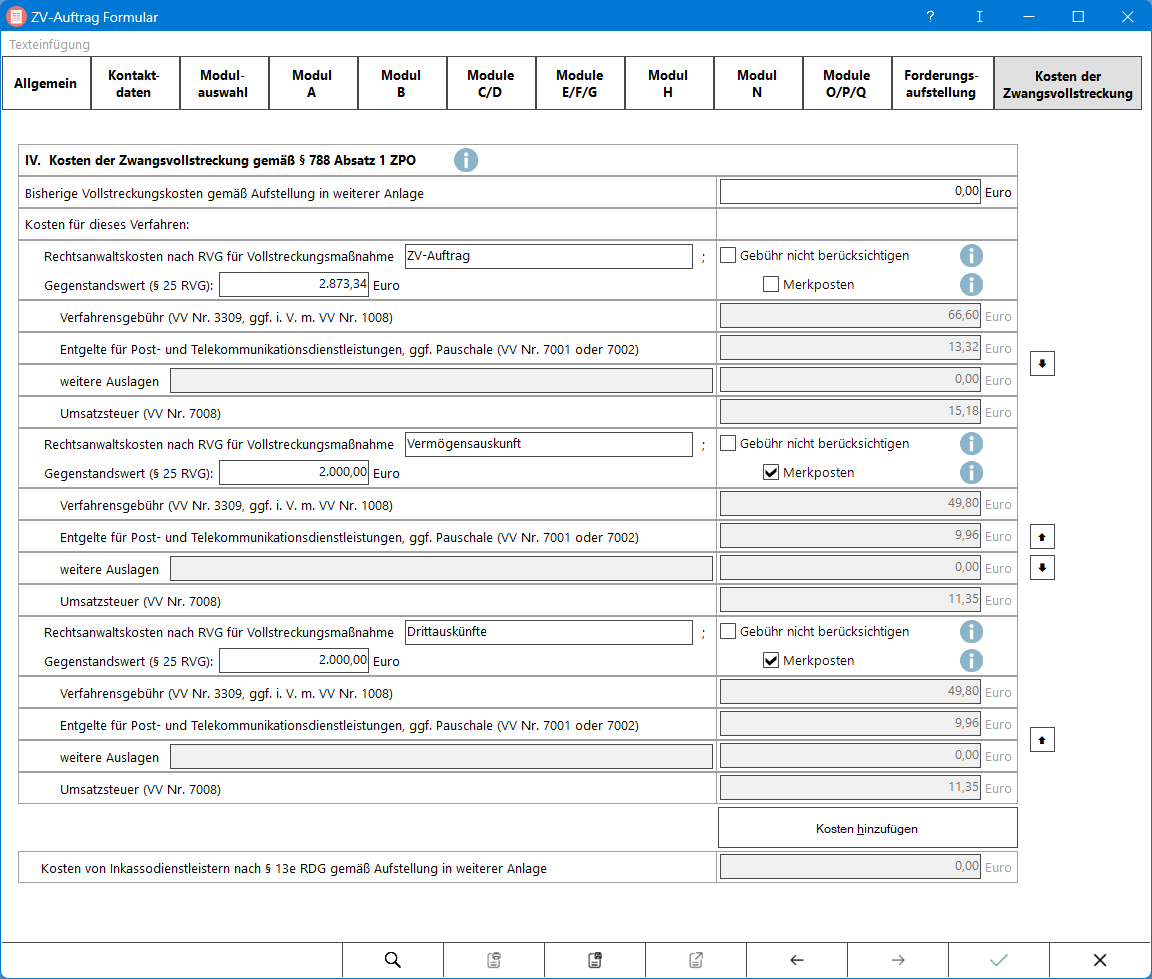Screen dimensions: 1152x979
Task: Cancel with the X button in bottom bar
Action: tap(1100, 960)
